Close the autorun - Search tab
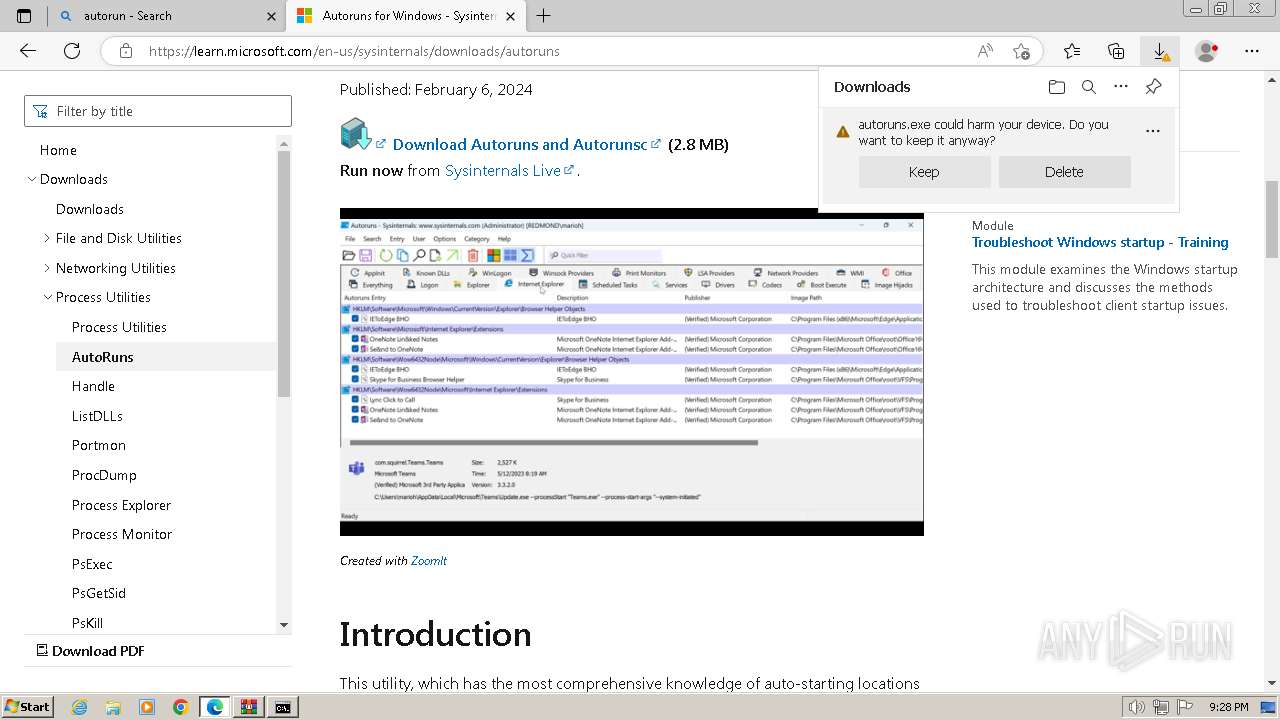 [271, 16]
